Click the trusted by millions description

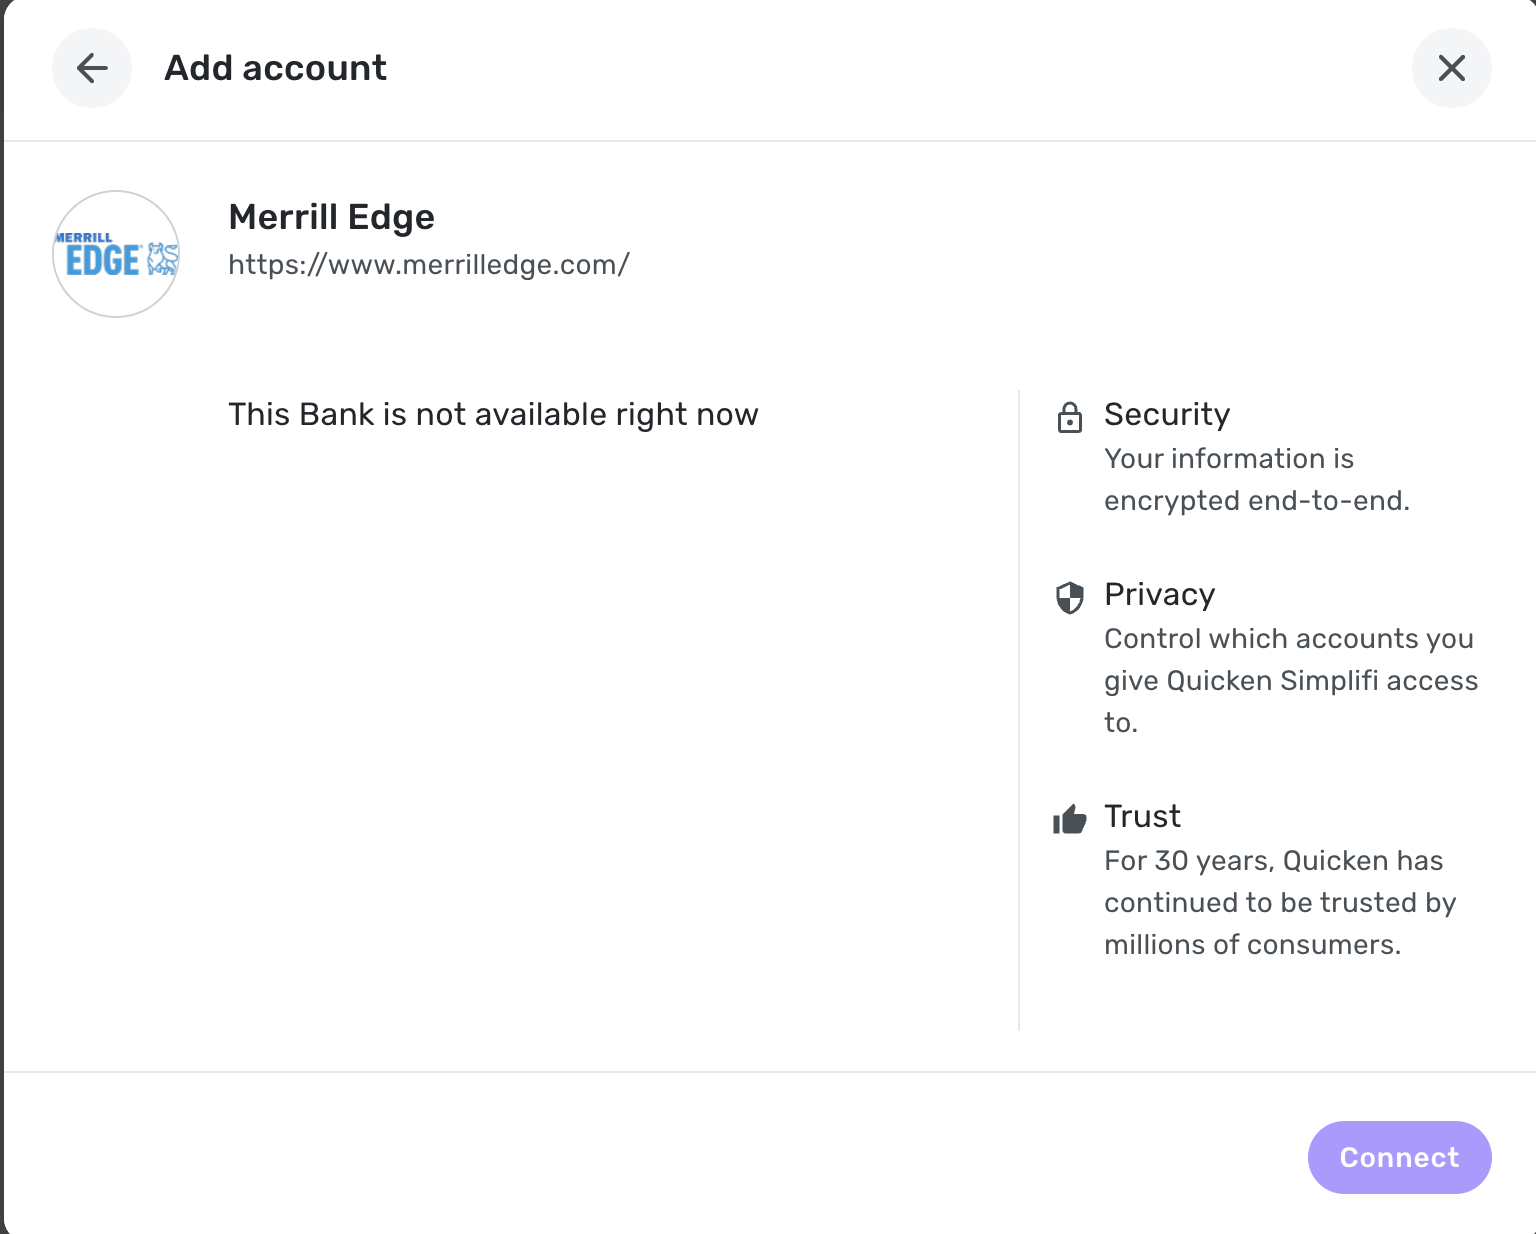[1279, 902]
